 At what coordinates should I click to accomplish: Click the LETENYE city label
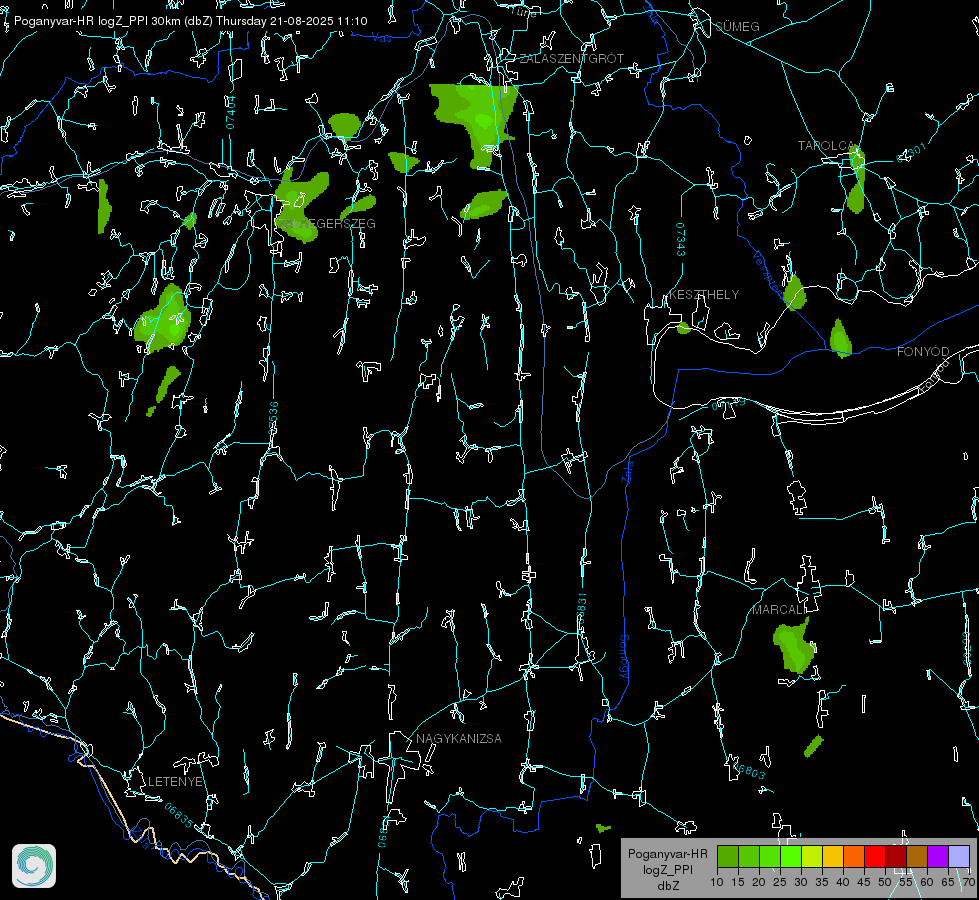(175, 781)
